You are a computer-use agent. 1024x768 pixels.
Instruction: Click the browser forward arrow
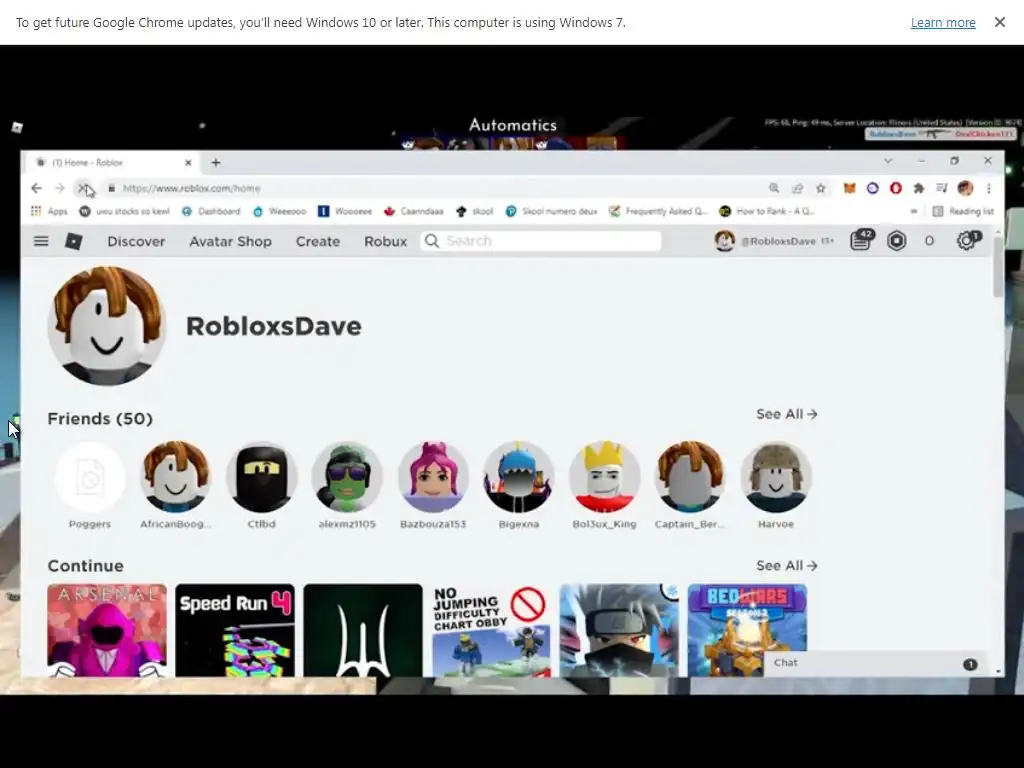click(x=59, y=188)
